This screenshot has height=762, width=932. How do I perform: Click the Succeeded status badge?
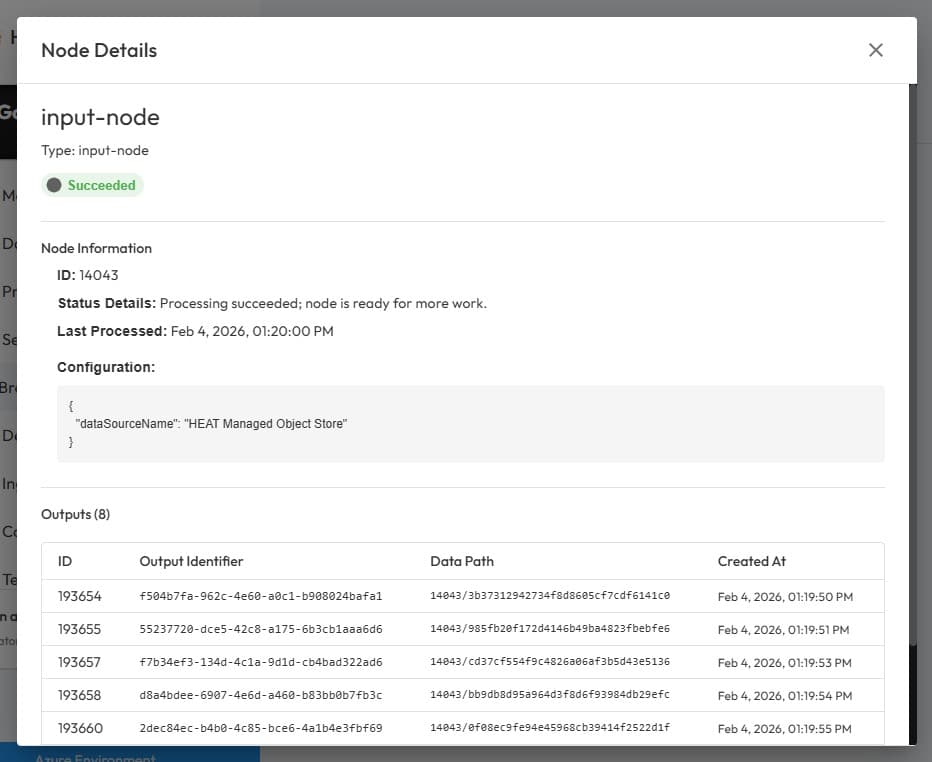pyautogui.click(x=92, y=185)
